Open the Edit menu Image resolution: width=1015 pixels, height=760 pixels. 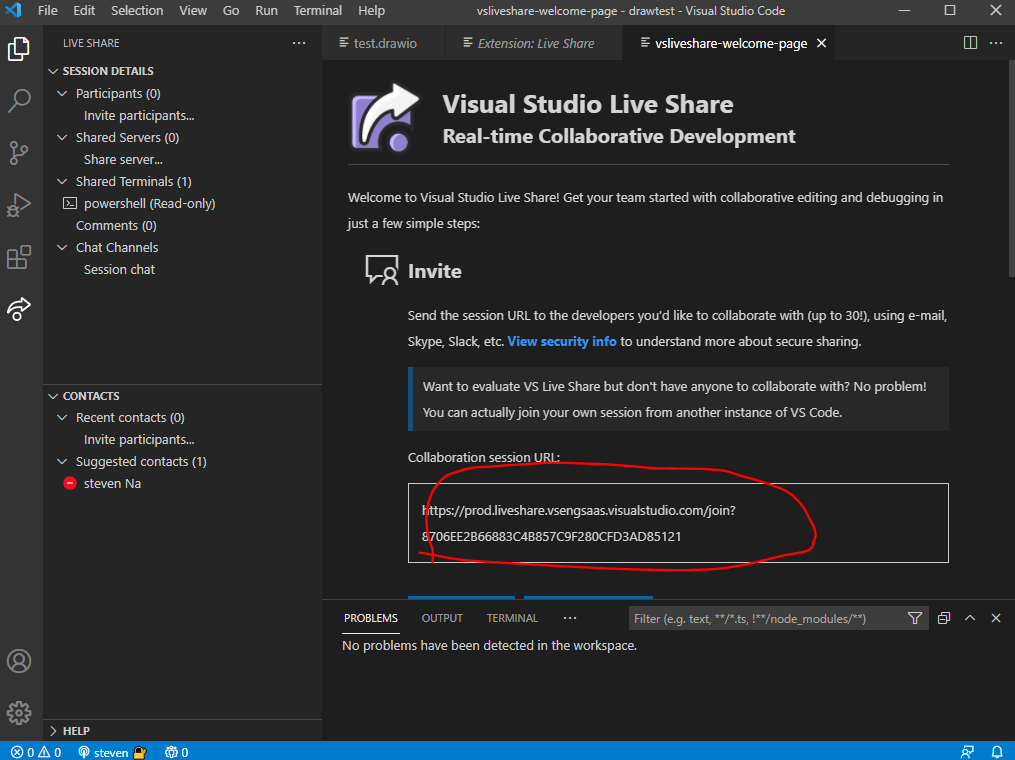click(x=84, y=10)
